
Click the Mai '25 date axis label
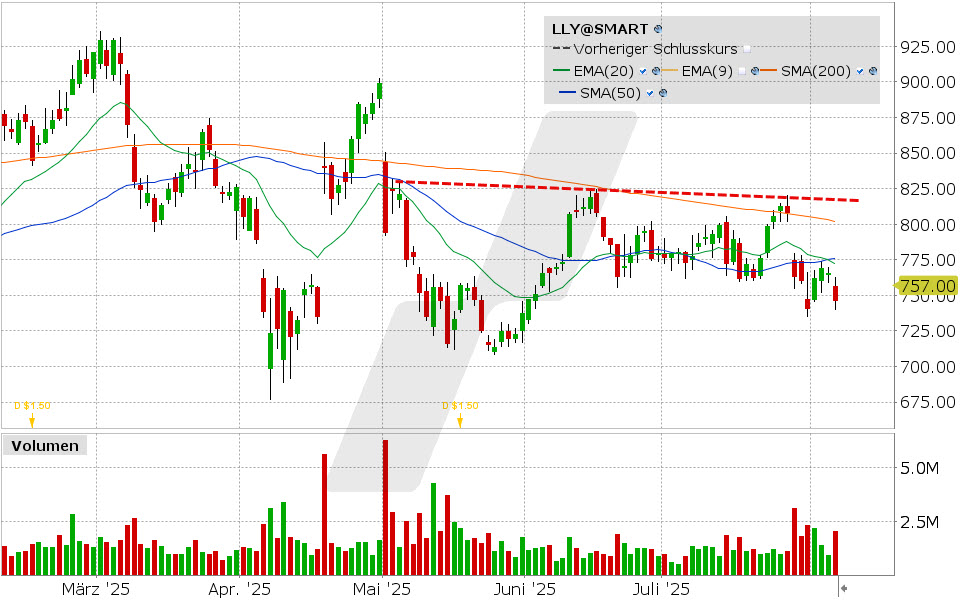(x=381, y=589)
